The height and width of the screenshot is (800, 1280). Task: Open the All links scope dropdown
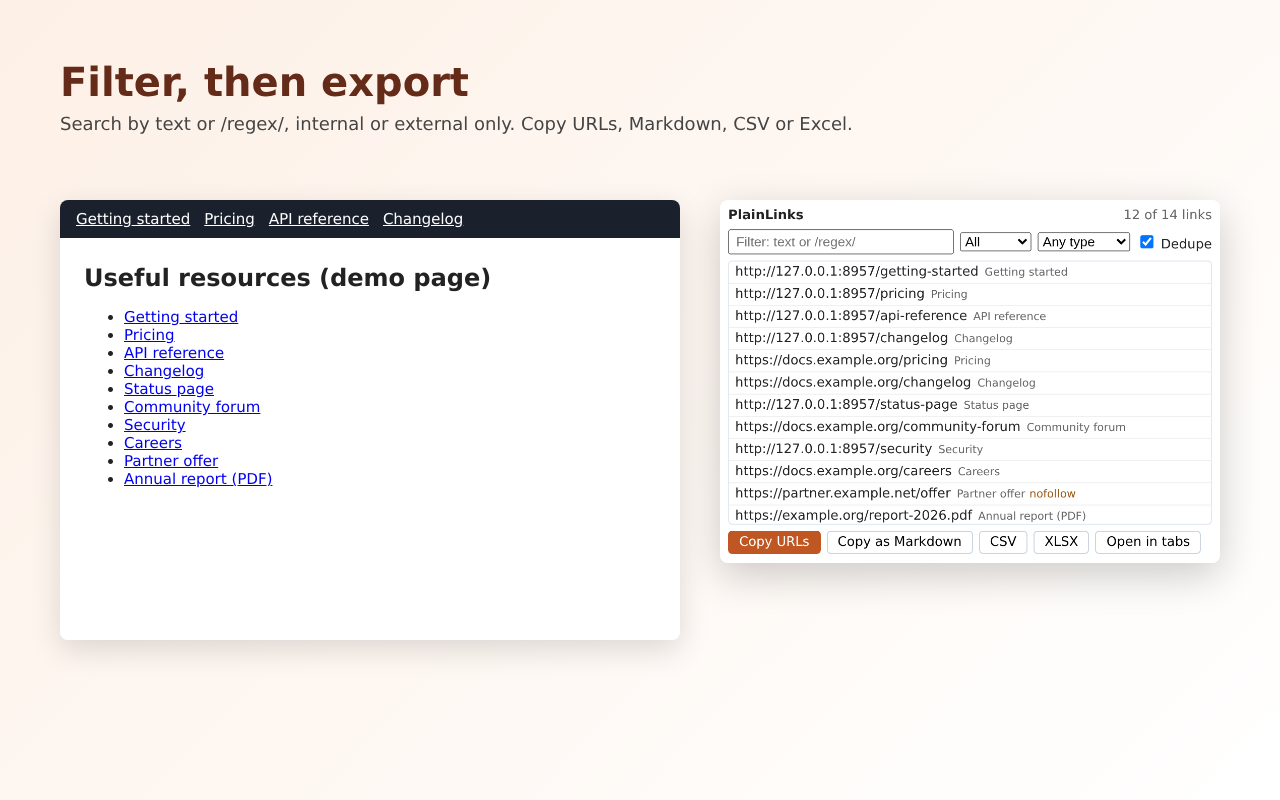click(x=995, y=242)
